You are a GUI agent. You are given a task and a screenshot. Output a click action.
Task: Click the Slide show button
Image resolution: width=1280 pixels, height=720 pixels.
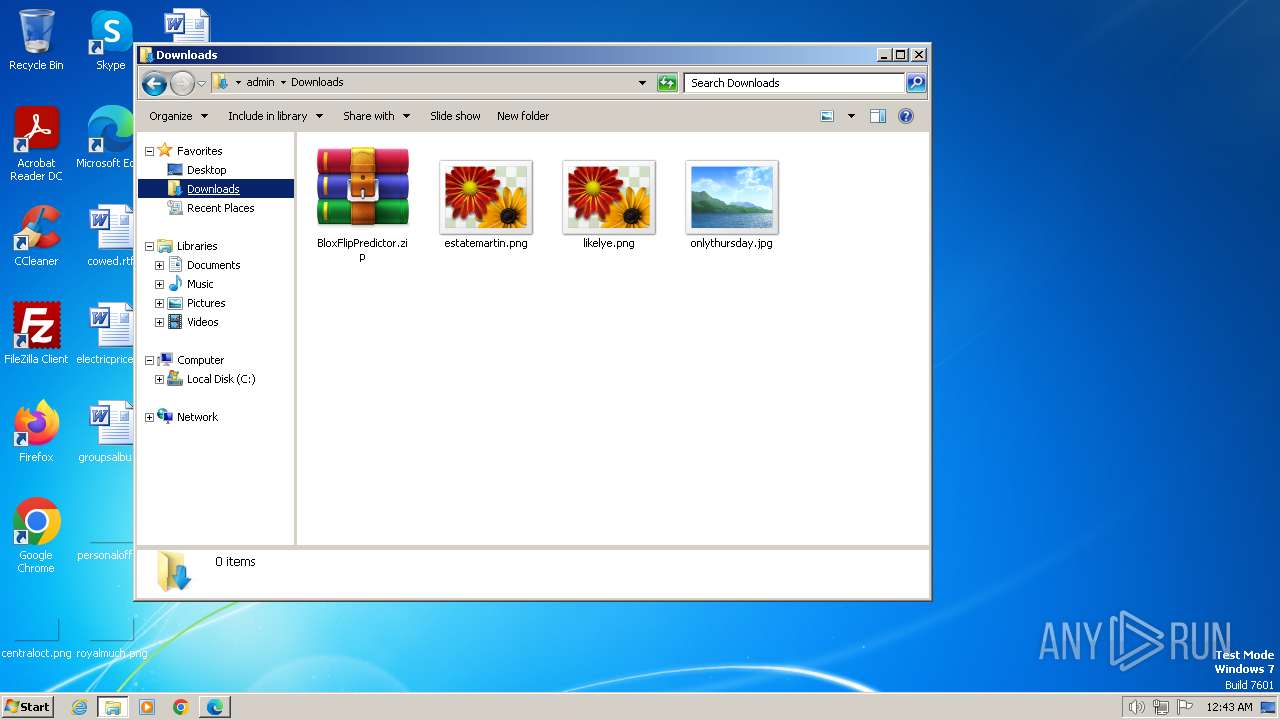[455, 116]
